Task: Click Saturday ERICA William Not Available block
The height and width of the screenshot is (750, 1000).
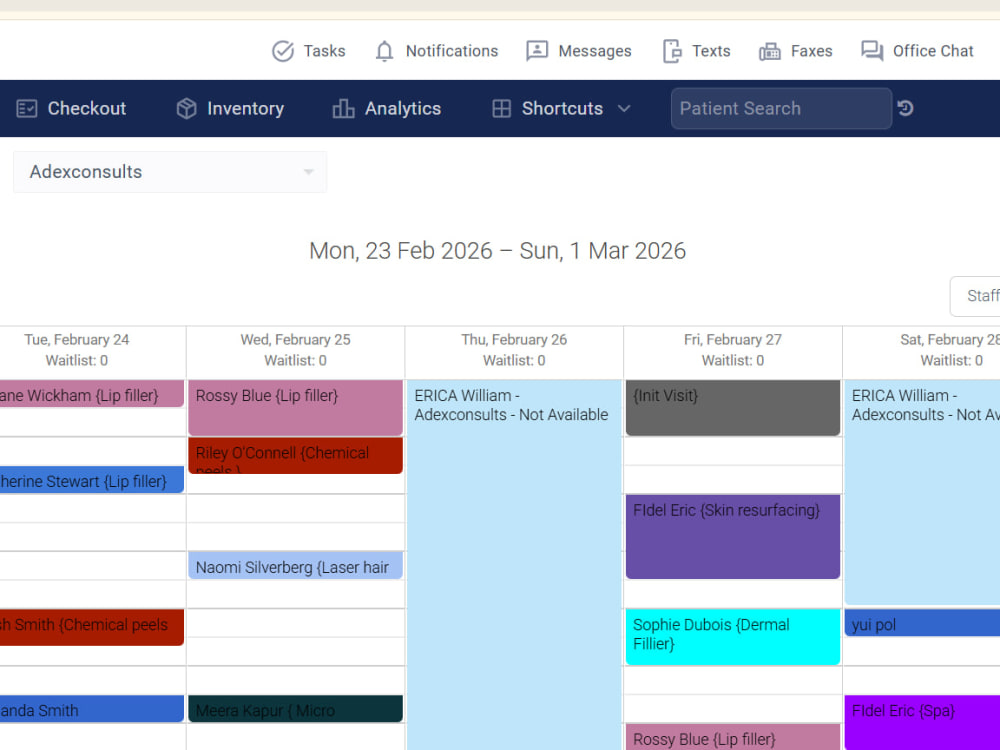Action: (x=922, y=492)
